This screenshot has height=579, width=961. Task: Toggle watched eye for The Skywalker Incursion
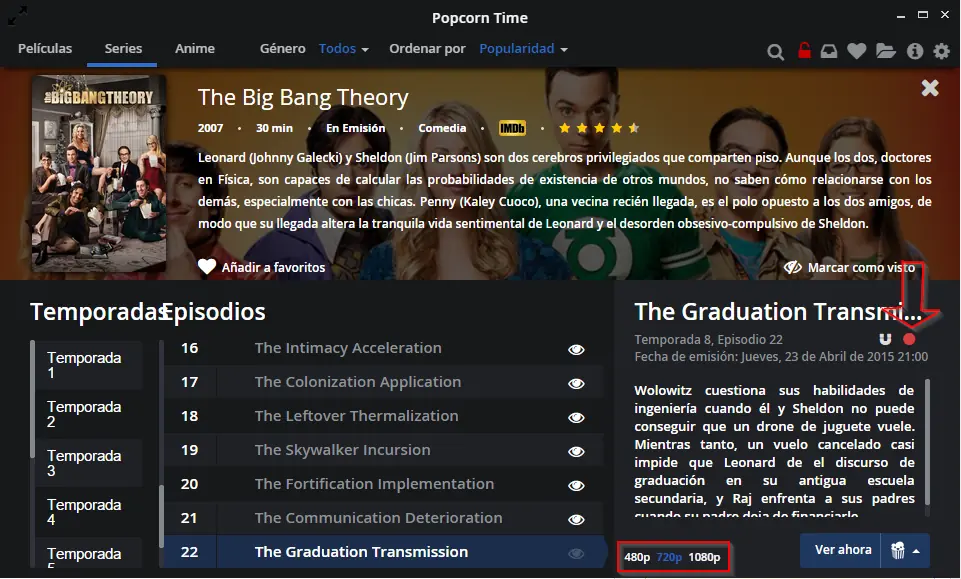click(x=576, y=452)
